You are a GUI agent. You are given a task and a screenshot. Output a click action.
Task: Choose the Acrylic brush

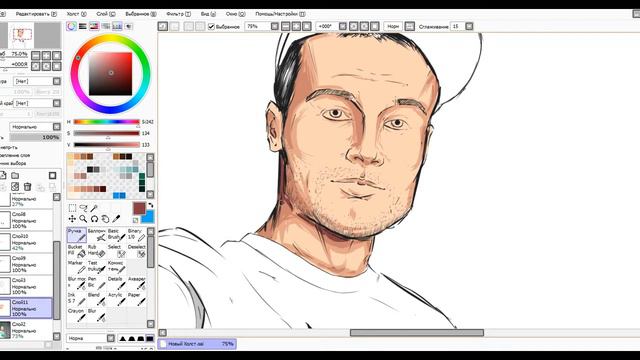(x=116, y=299)
